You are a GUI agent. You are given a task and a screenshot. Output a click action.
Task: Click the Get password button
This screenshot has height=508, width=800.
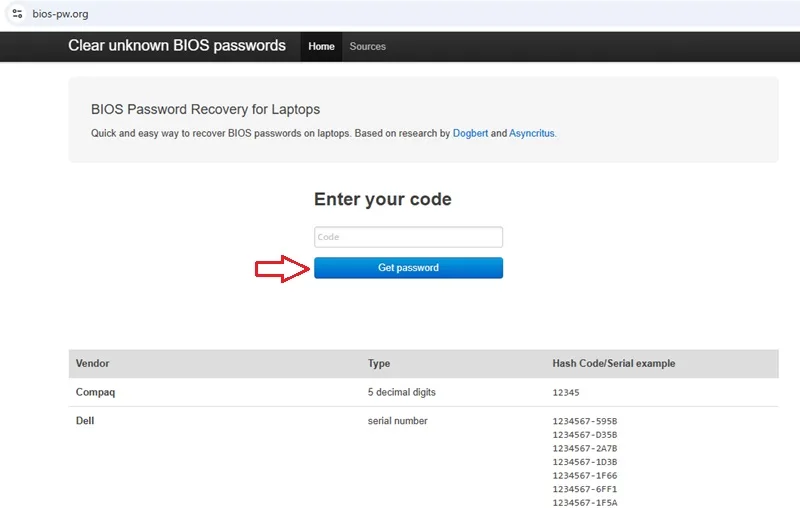(408, 268)
